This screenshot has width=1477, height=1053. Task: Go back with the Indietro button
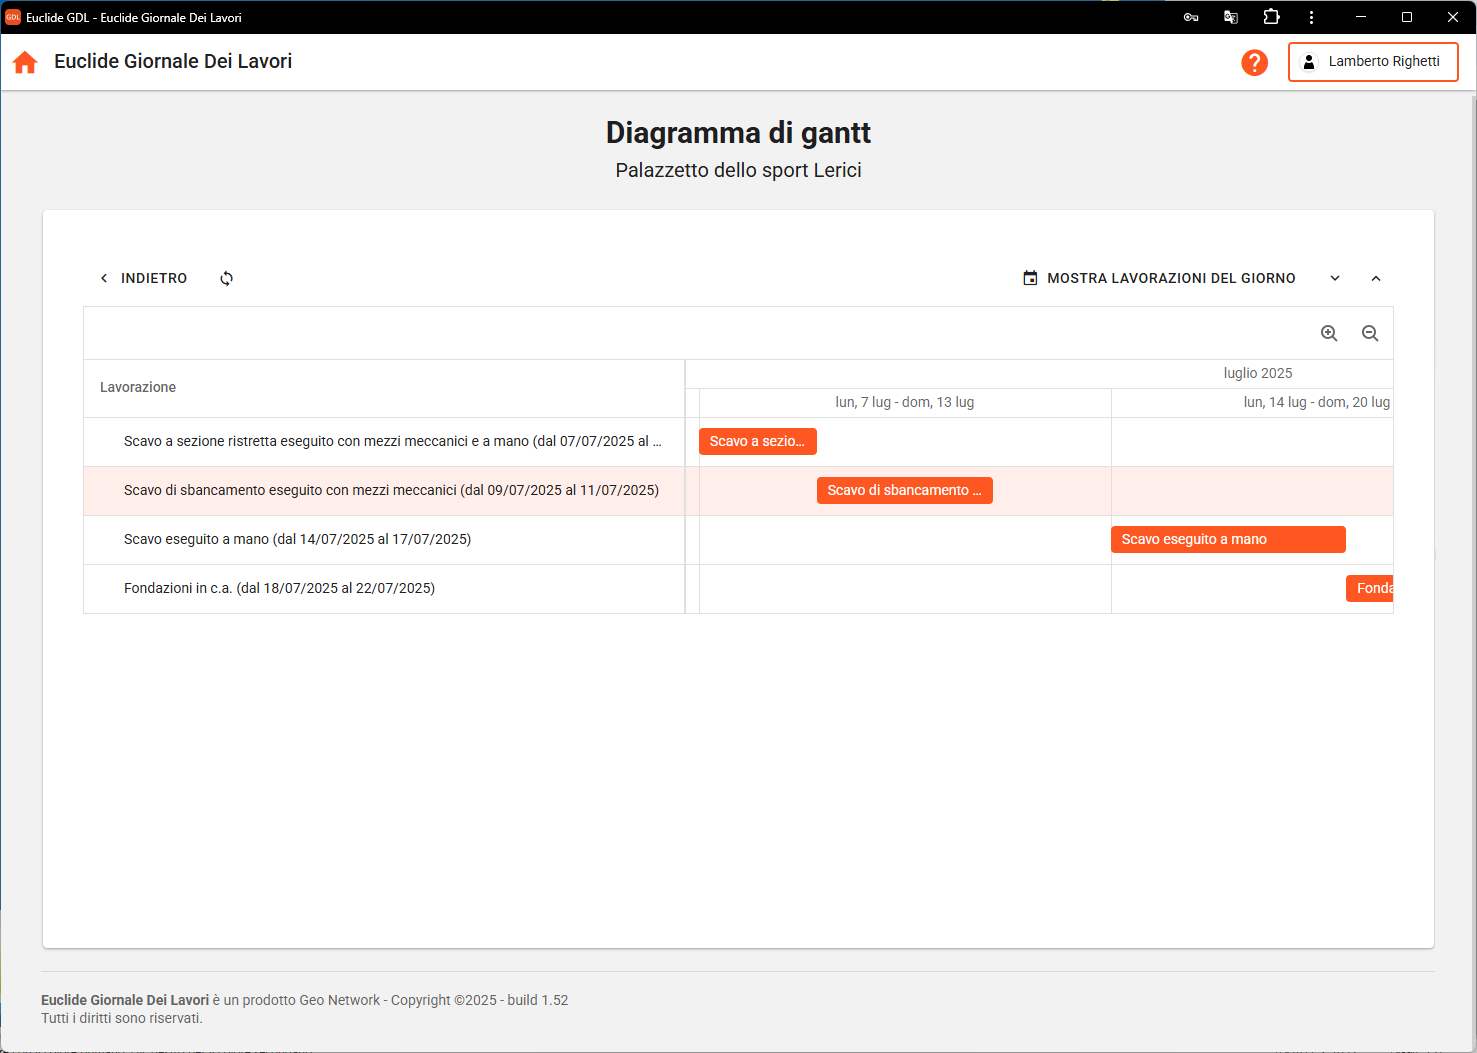pos(143,279)
